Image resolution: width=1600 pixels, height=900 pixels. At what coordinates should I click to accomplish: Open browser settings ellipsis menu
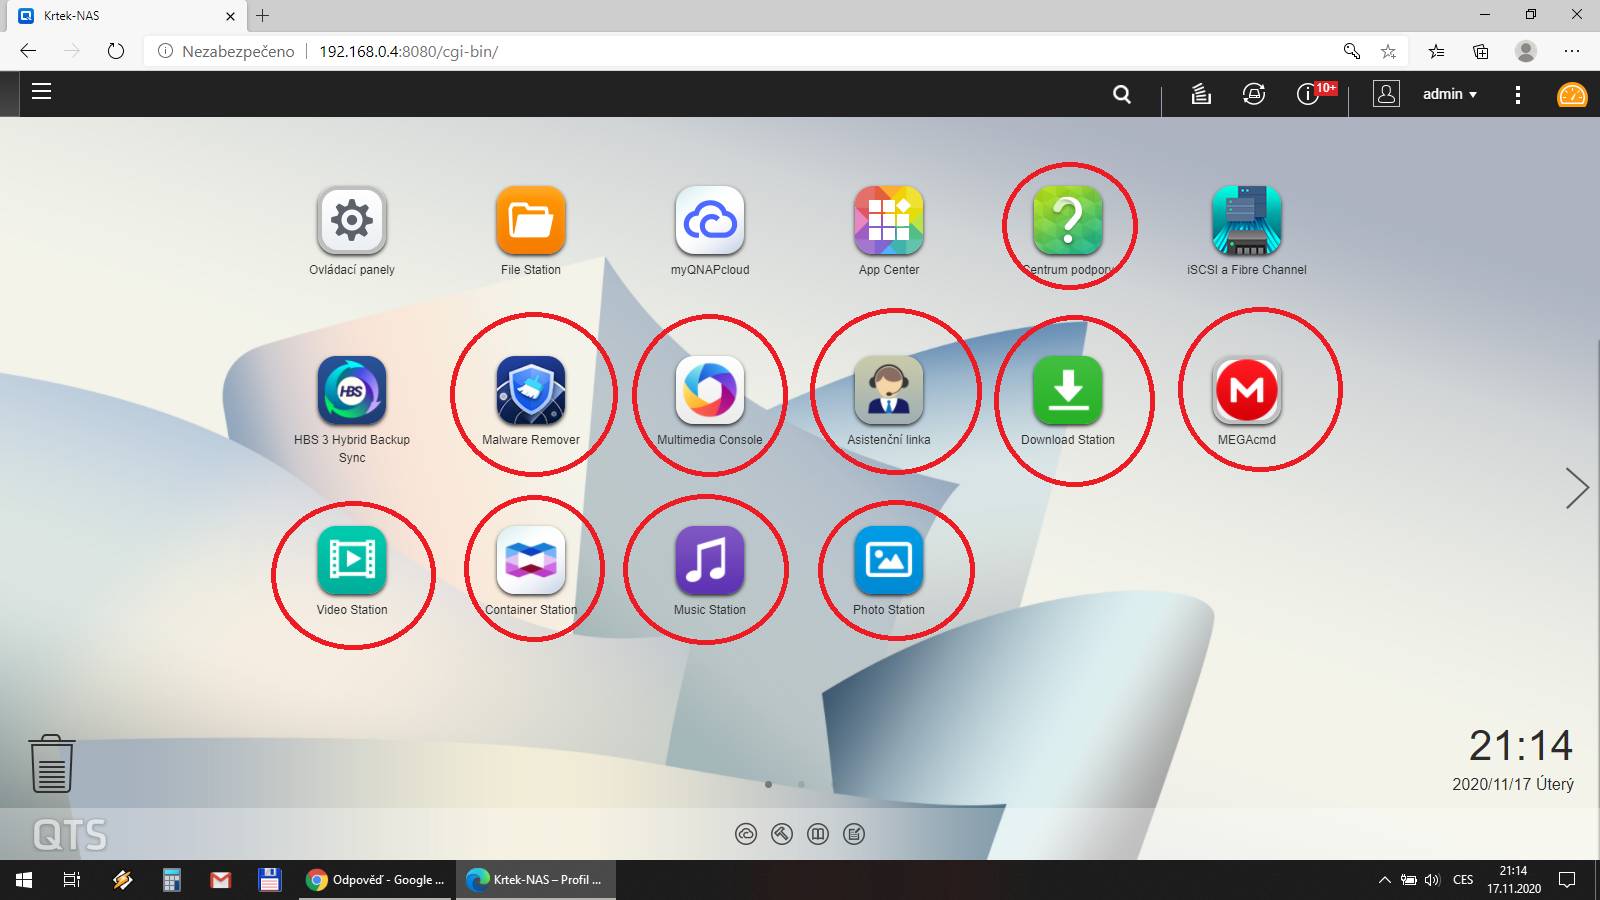(x=1572, y=51)
